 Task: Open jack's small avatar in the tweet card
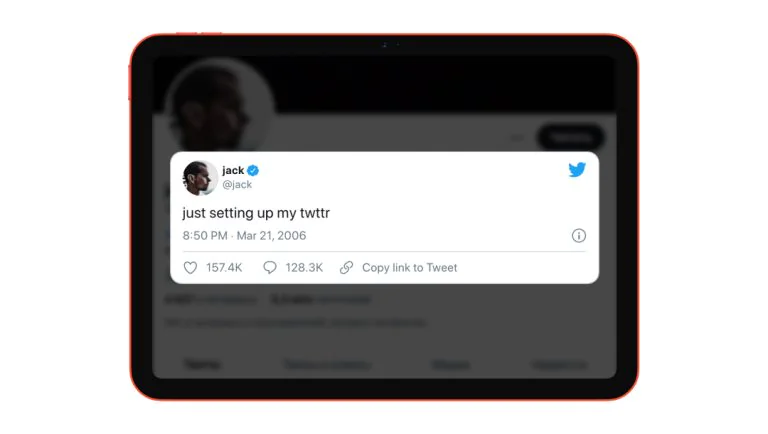pyautogui.click(x=200, y=177)
